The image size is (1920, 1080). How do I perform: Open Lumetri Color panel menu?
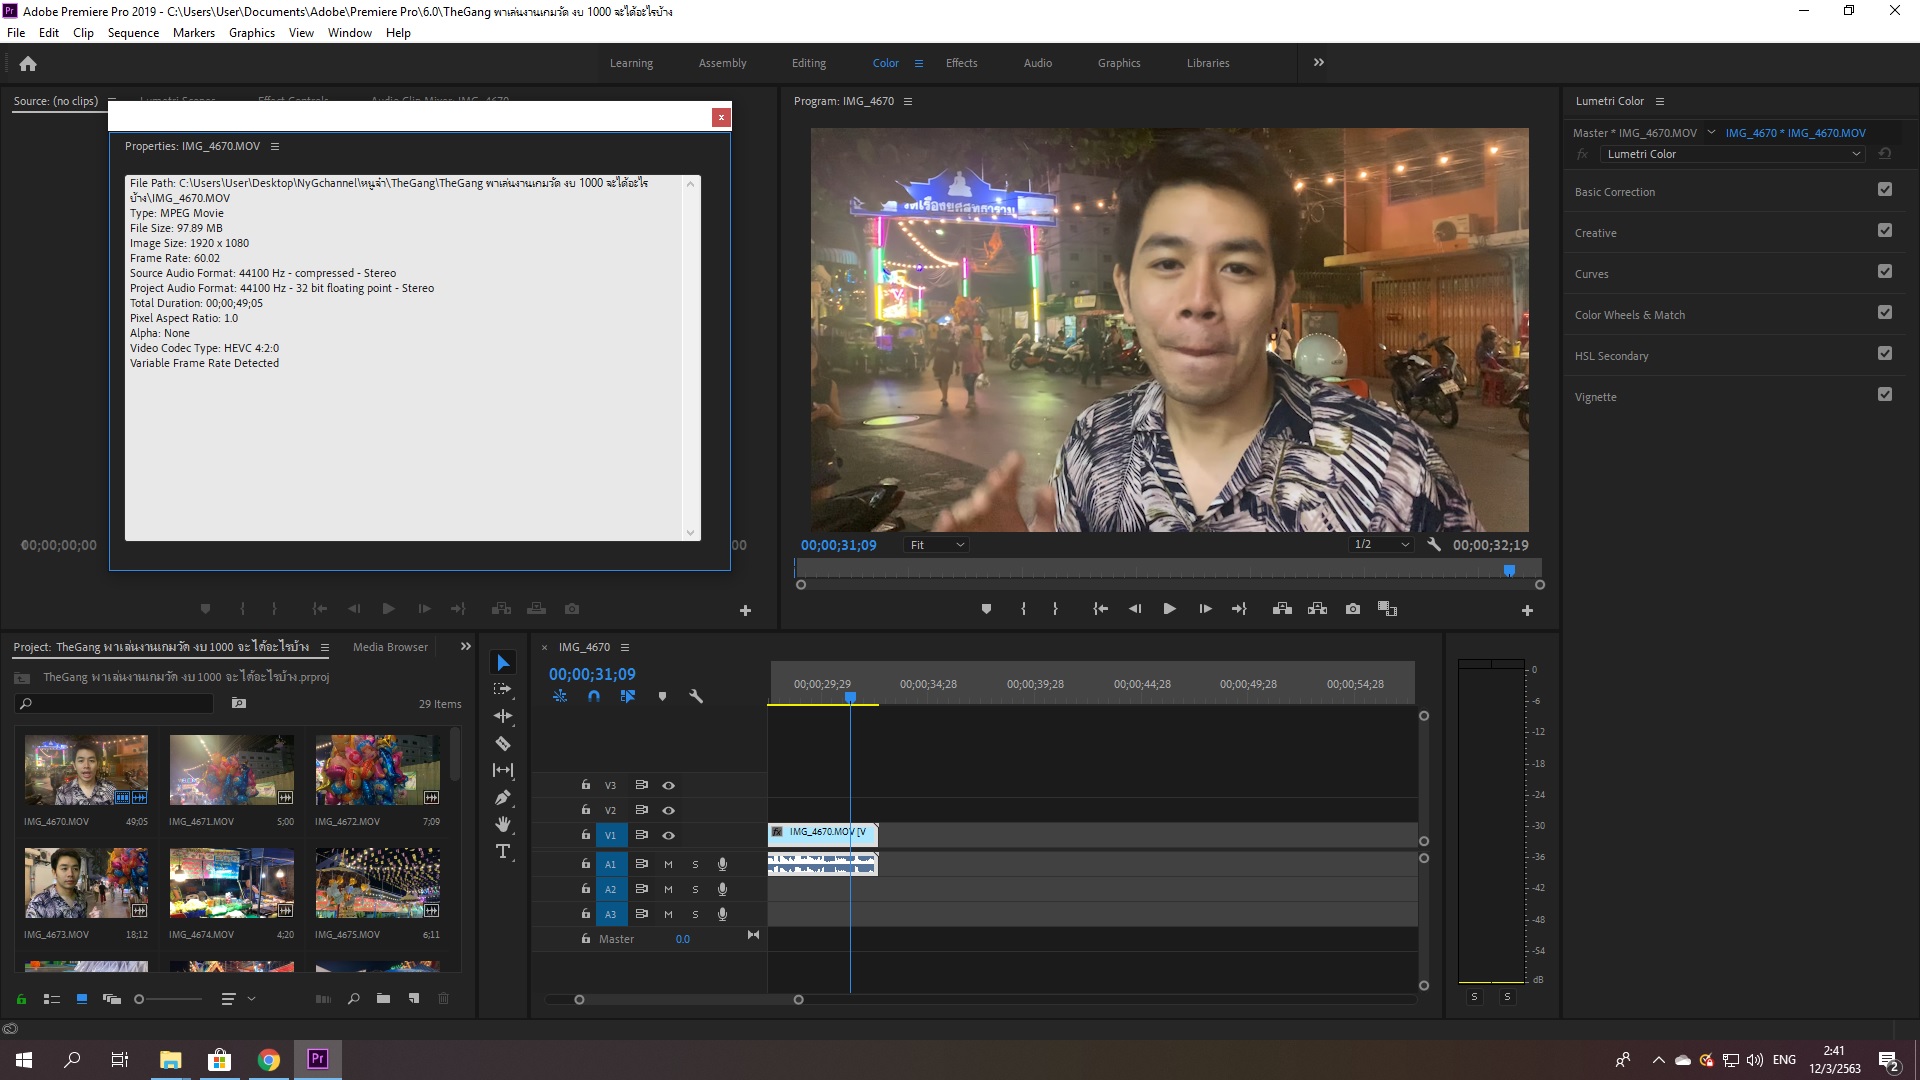tap(1660, 101)
